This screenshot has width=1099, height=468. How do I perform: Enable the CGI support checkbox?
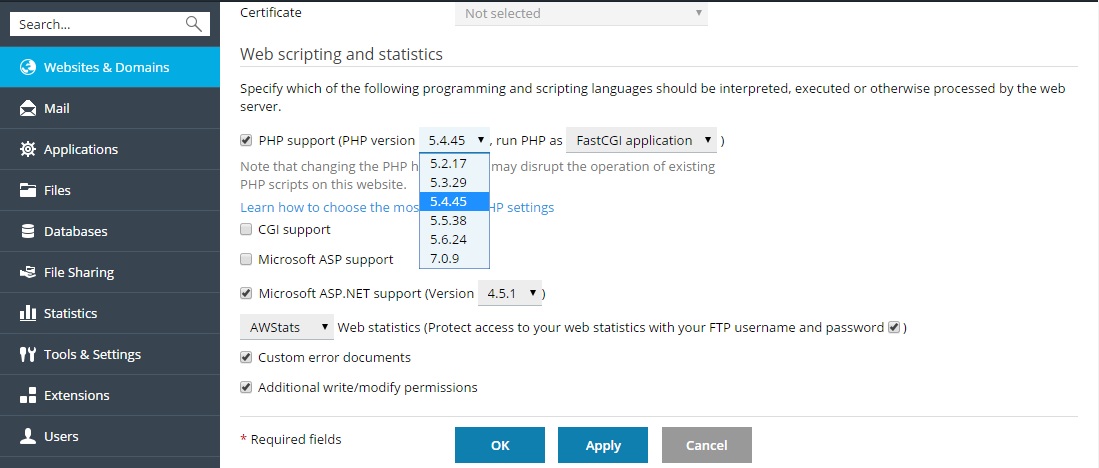click(246, 229)
